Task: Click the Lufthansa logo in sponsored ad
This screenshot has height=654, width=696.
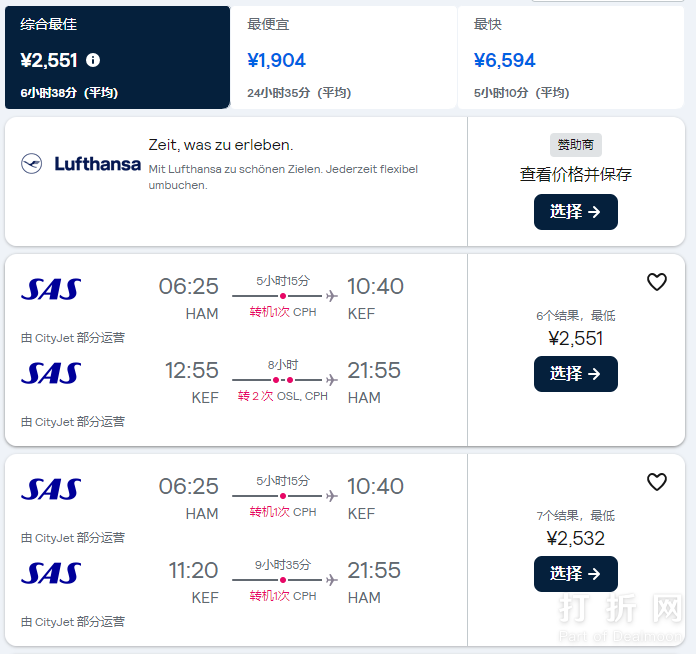Action: pos(81,164)
